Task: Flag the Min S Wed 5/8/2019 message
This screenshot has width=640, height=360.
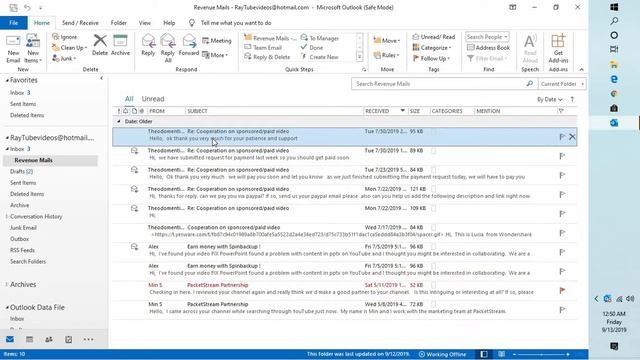Action: [562, 310]
